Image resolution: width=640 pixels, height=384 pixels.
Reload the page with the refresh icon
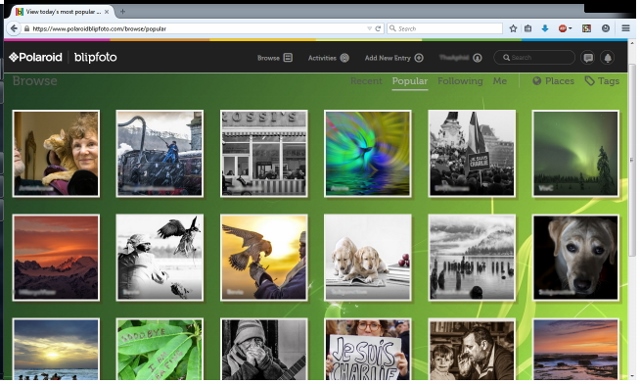[378, 29]
